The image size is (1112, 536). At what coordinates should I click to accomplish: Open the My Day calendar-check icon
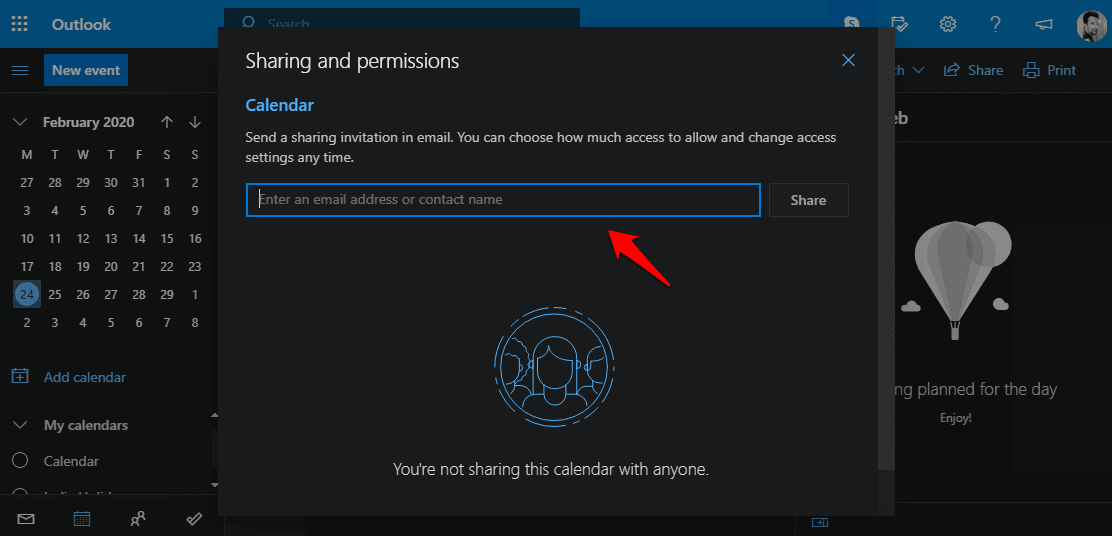899,24
